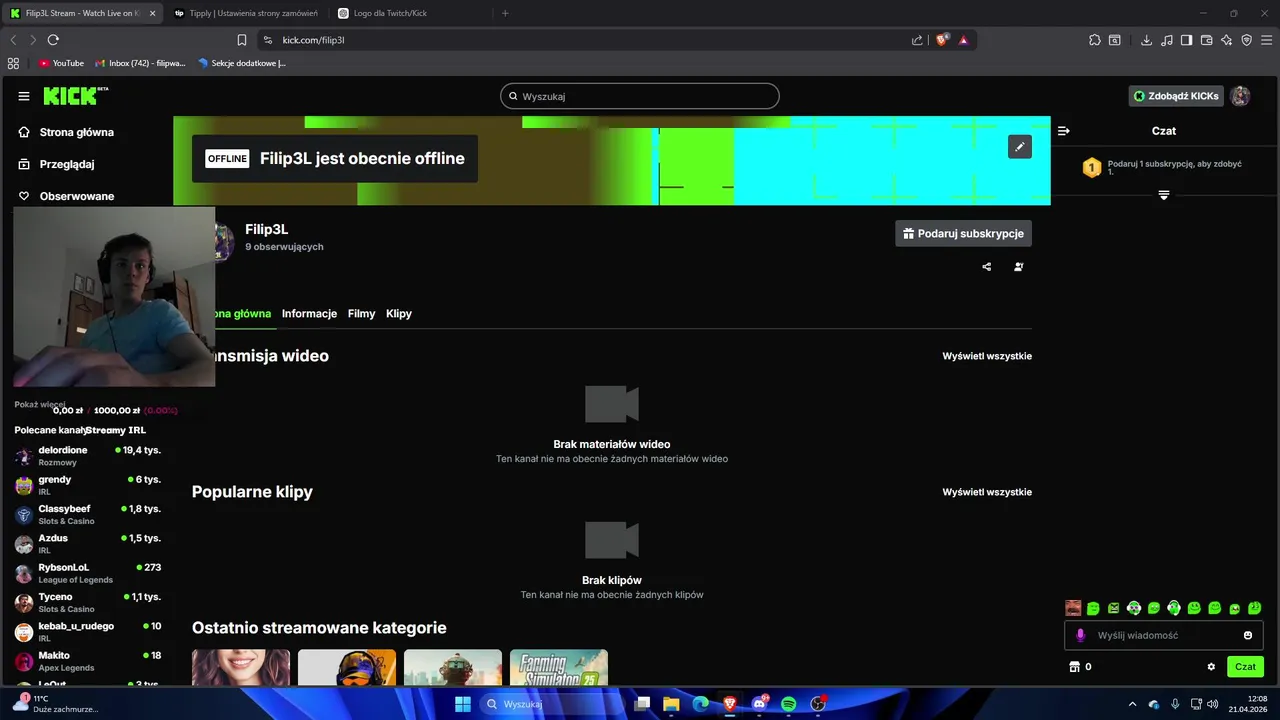This screenshot has width=1280, height=720.
Task: Open the emoji picker in chat
Action: (1247, 635)
